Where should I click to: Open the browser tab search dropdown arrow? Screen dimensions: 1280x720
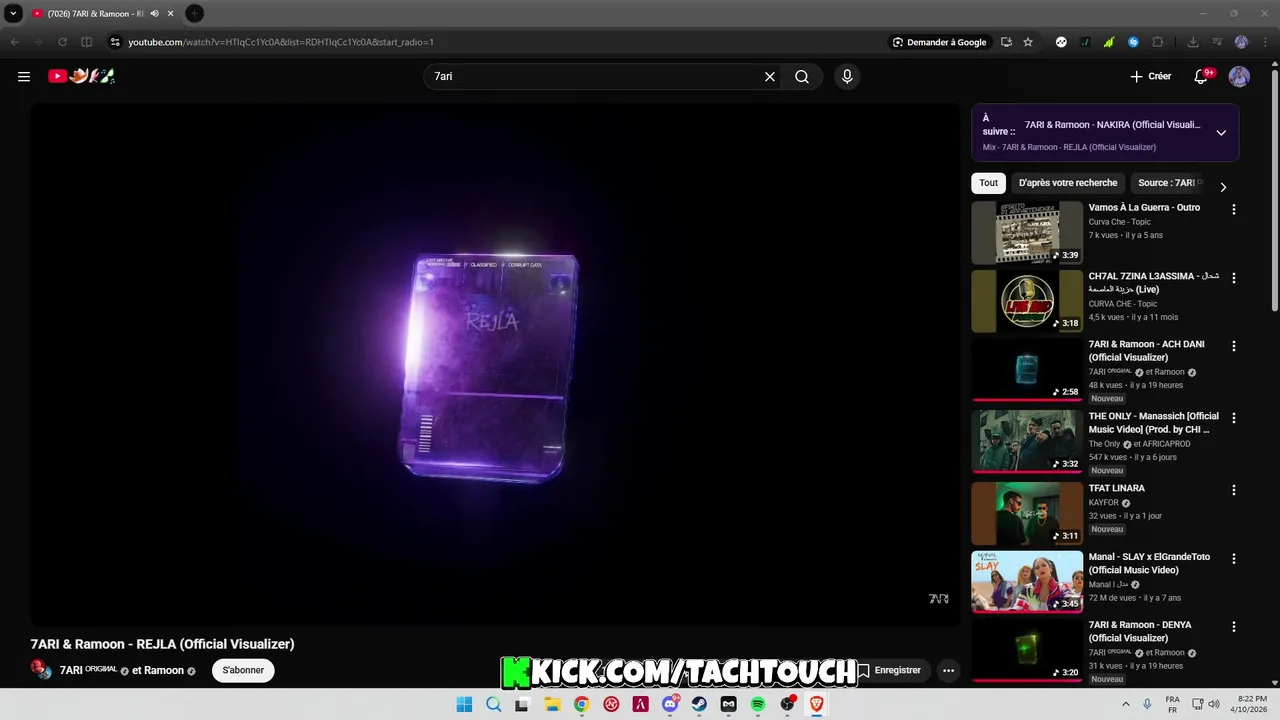click(x=14, y=13)
